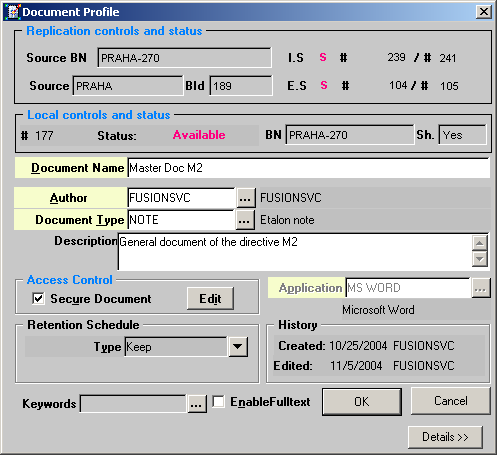
Task: Uncheck the Secure Document checkbox
Action: pyautogui.click(x=38, y=298)
